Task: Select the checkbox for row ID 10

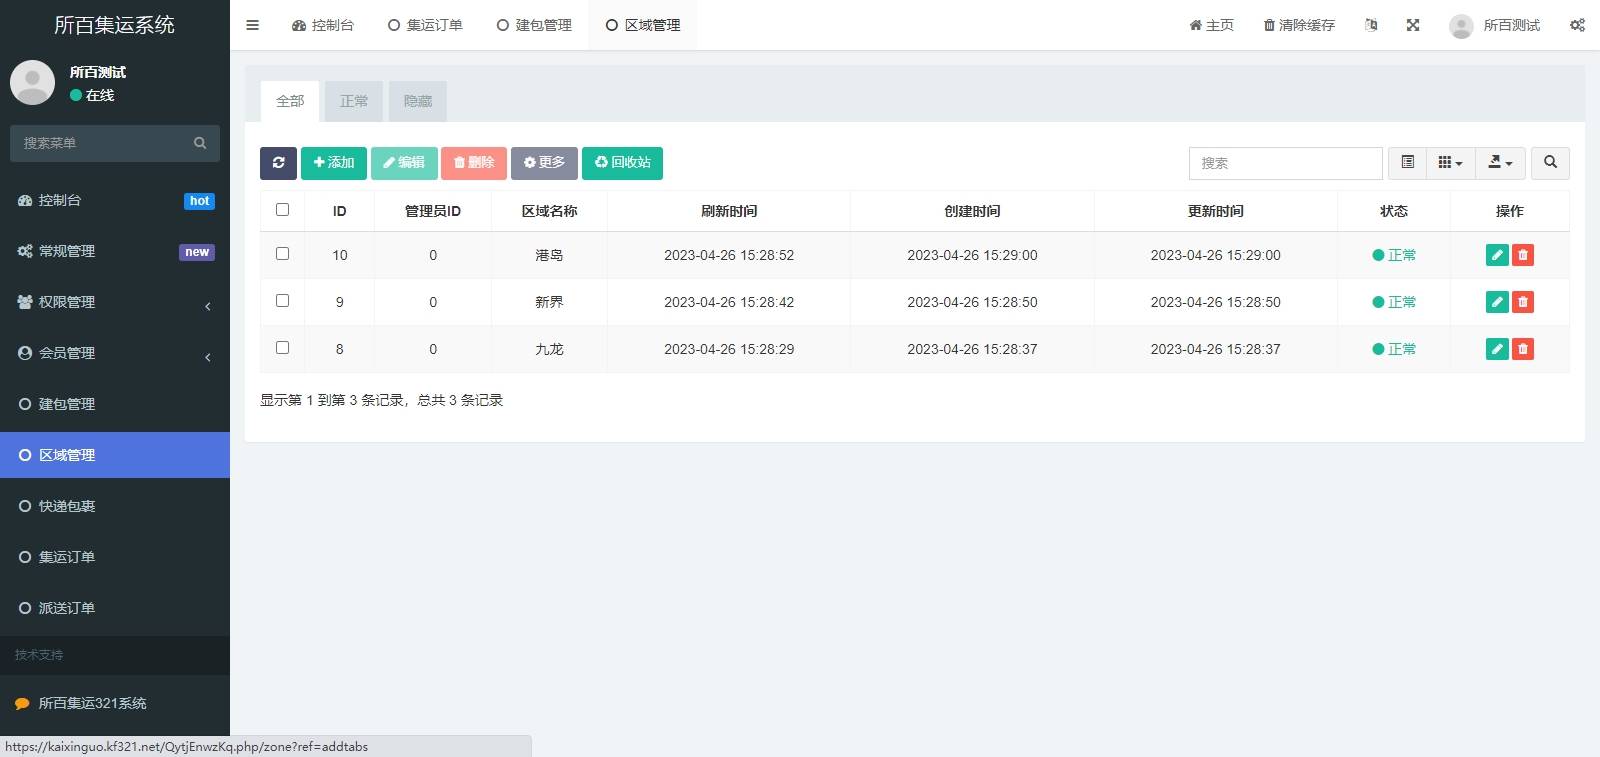Action: pos(282,254)
